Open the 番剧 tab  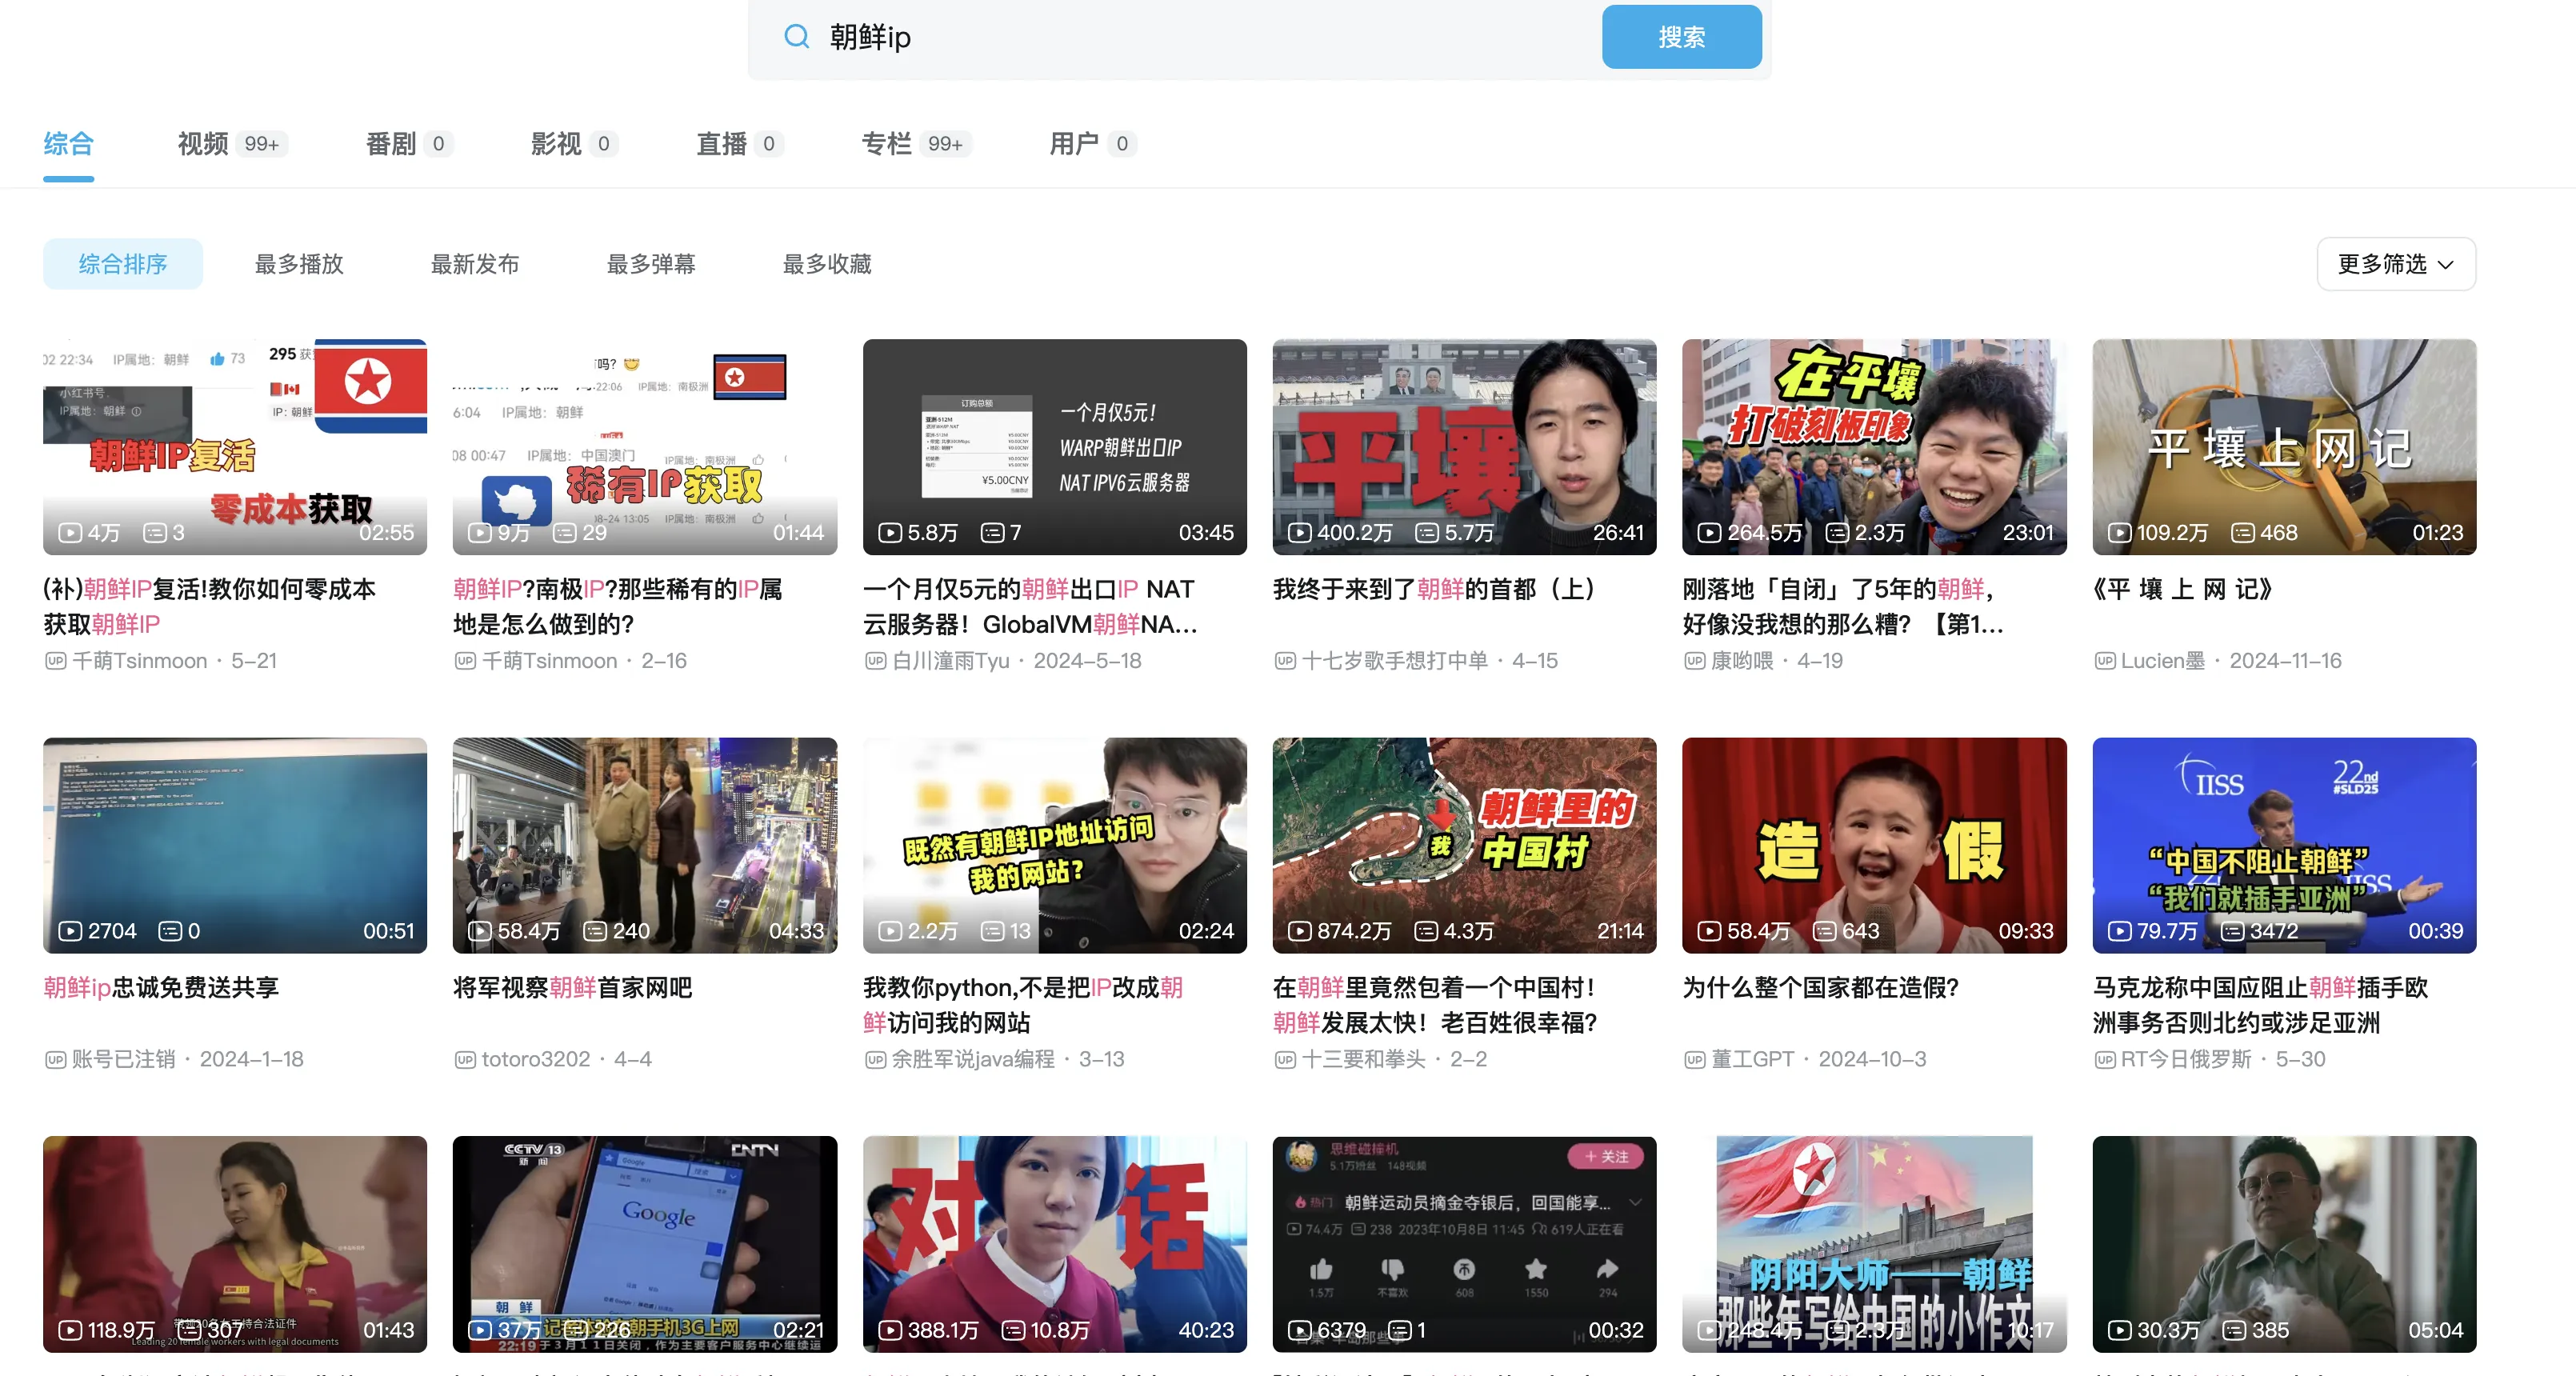408,144
